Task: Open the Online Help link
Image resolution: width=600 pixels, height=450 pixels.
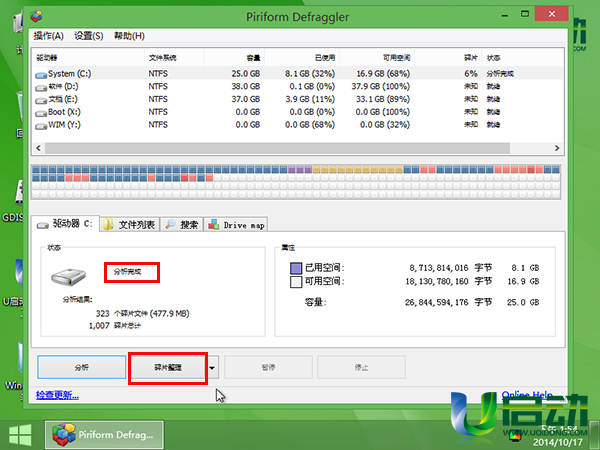Action: tap(527, 394)
